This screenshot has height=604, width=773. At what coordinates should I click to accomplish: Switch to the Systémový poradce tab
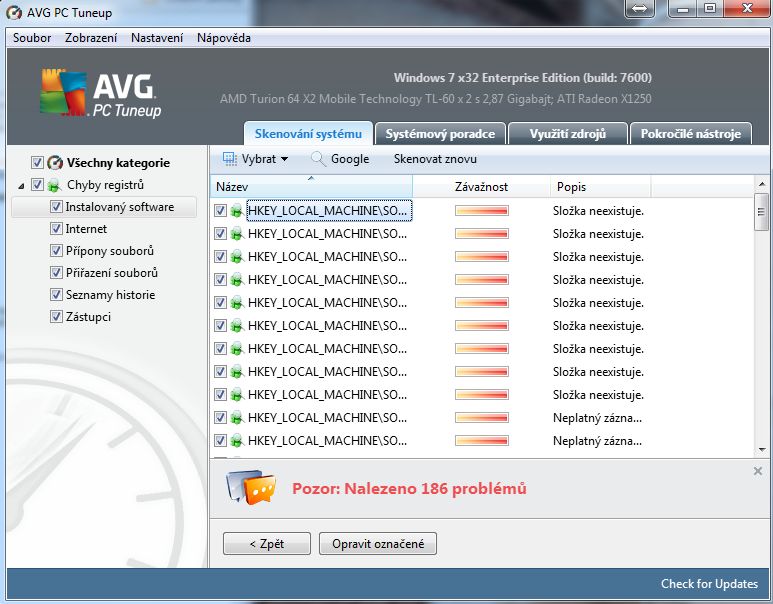tap(440, 134)
